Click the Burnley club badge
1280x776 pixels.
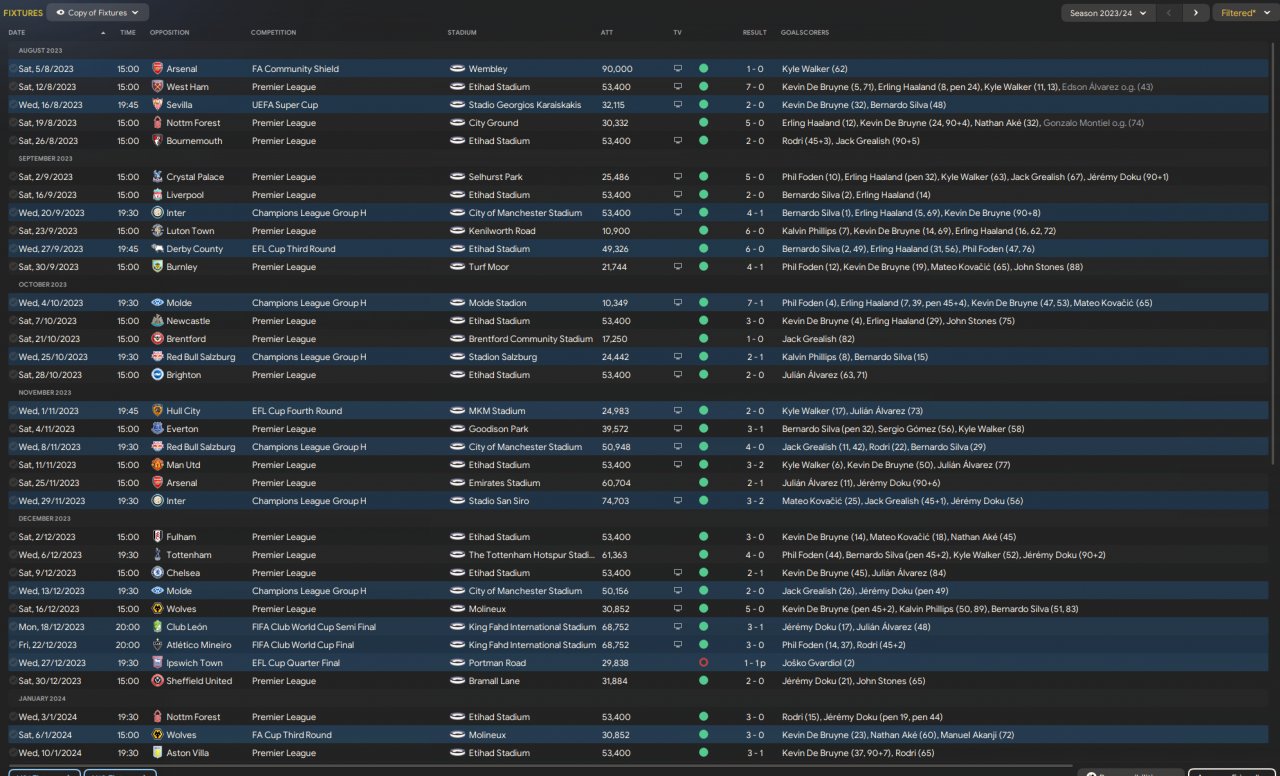pyautogui.click(x=157, y=267)
